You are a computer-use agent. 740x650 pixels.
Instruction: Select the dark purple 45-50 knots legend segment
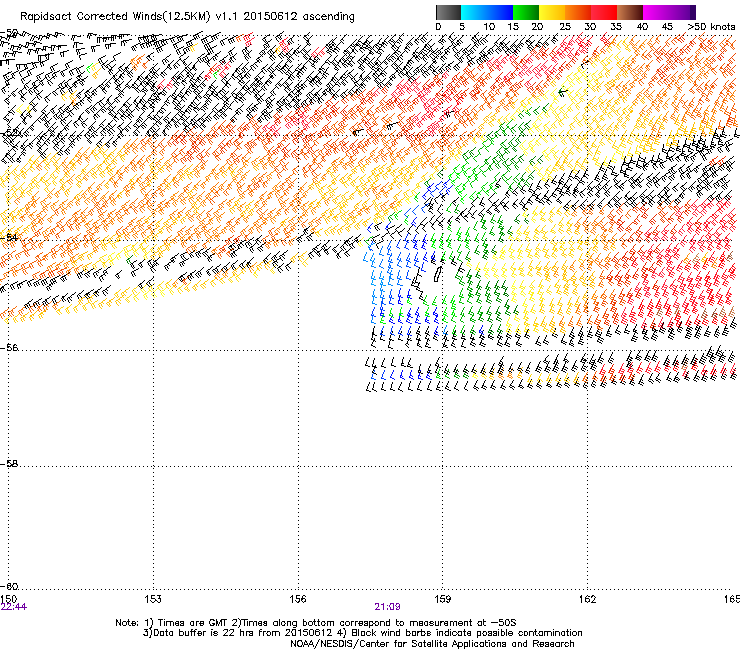click(682, 12)
